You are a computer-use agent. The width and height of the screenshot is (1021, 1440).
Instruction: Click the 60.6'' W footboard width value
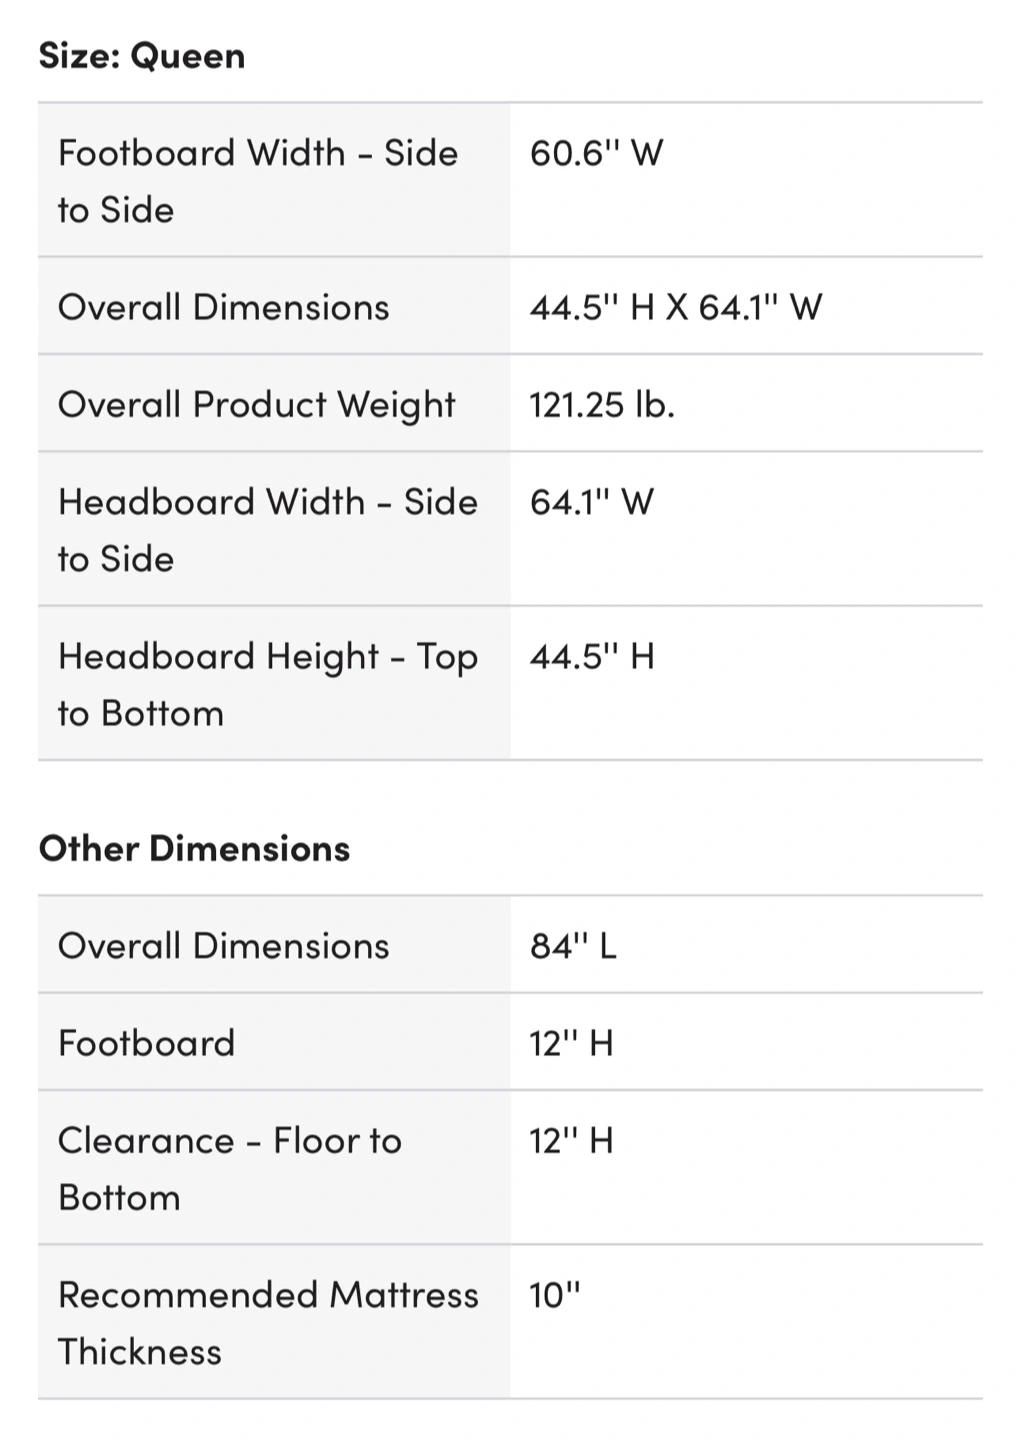pyautogui.click(x=596, y=153)
